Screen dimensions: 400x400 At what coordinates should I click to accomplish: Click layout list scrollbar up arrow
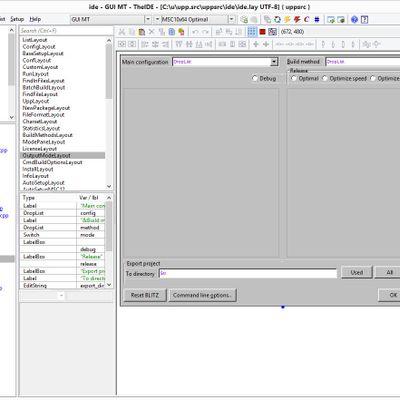pyautogui.click(x=109, y=40)
